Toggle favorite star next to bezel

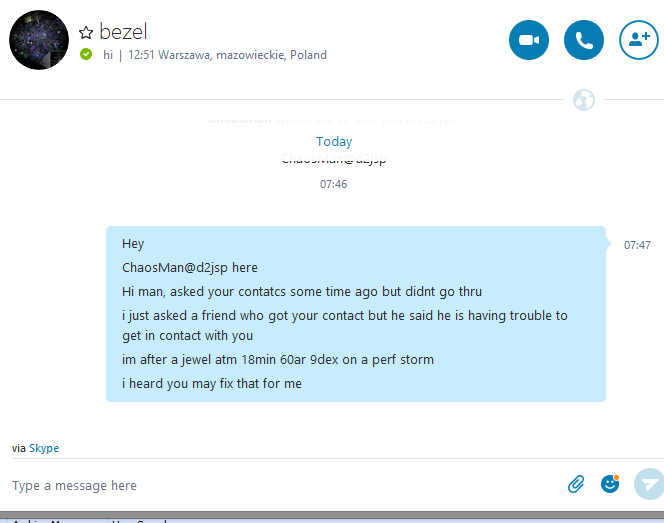[x=86, y=34]
